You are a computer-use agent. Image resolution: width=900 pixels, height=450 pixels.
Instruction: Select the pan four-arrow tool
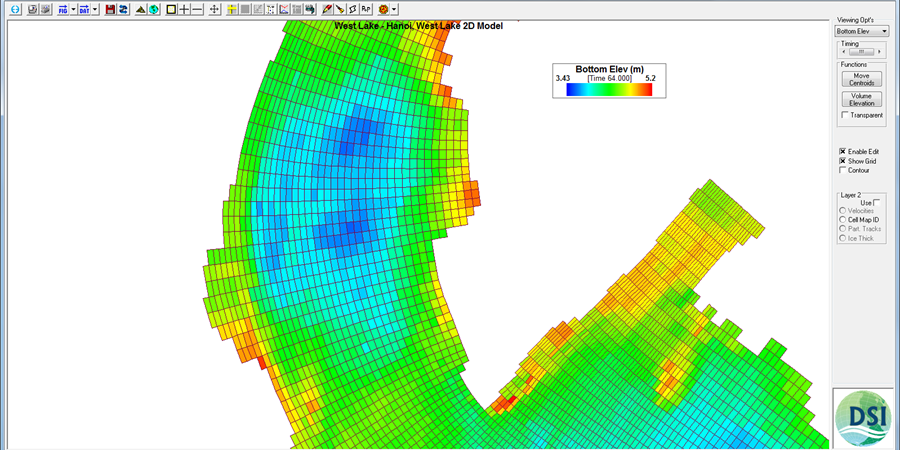214,9
